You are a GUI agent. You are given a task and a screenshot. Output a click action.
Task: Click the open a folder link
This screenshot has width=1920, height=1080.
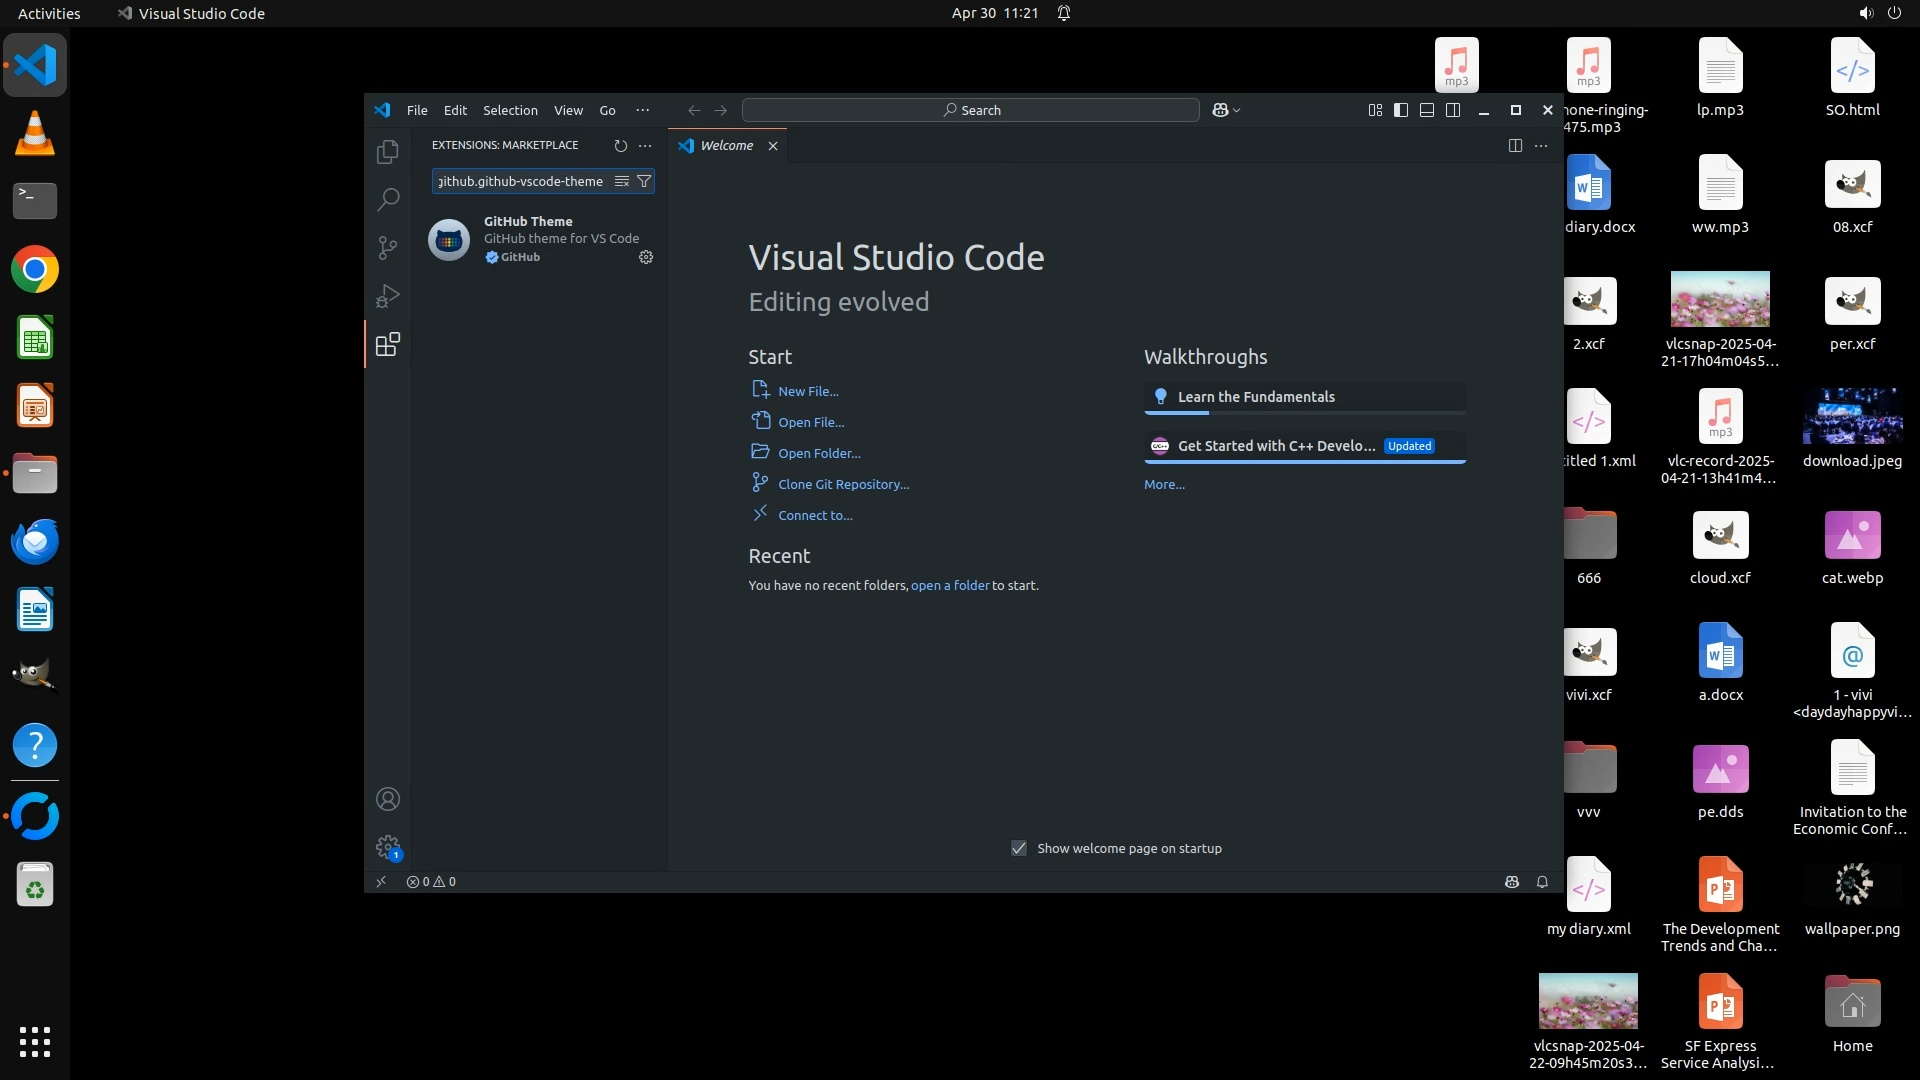click(949, 586)
